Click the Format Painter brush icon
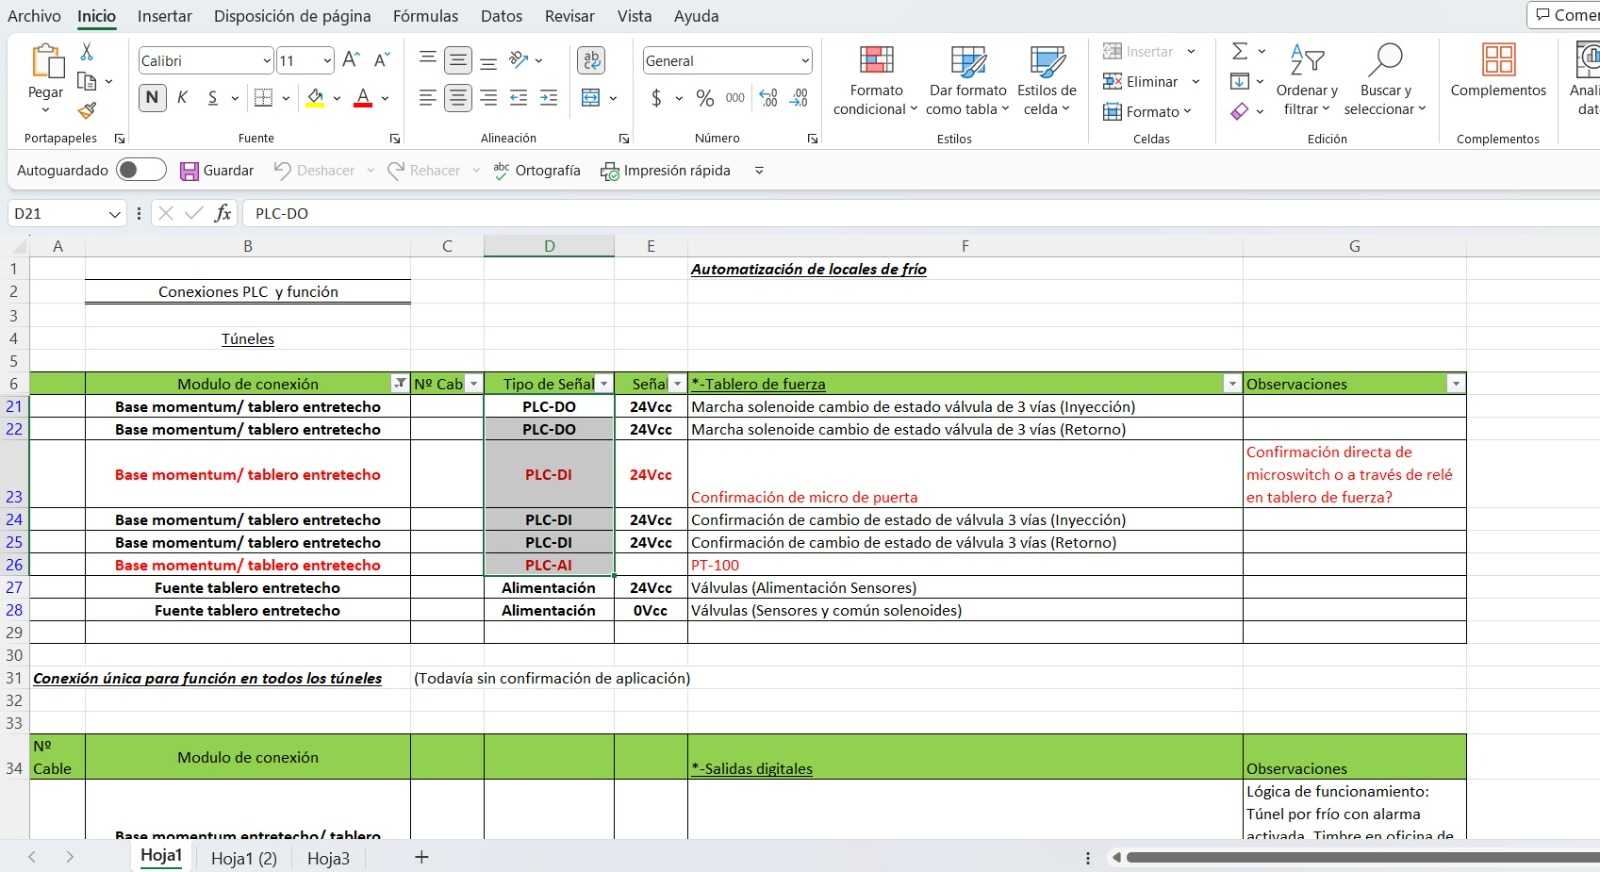 click(x=87, y=110)
